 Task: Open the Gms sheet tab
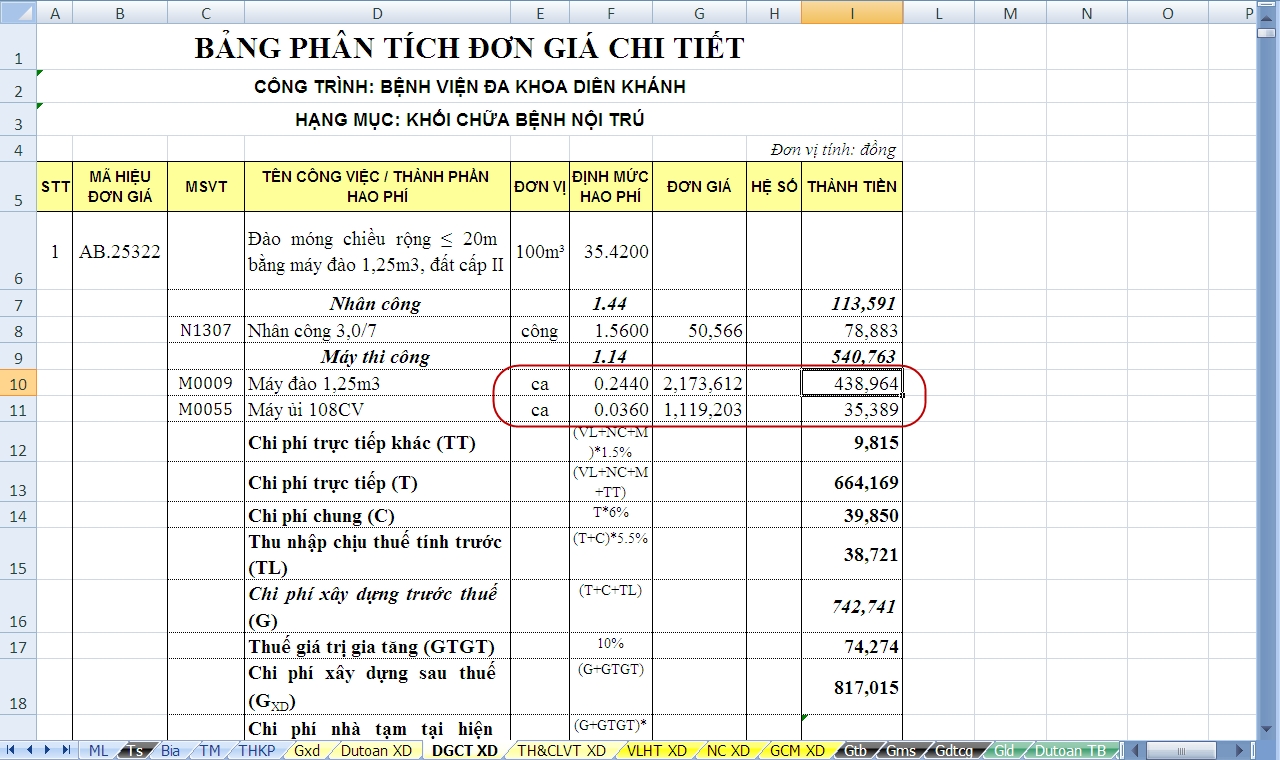coord(901,750)
